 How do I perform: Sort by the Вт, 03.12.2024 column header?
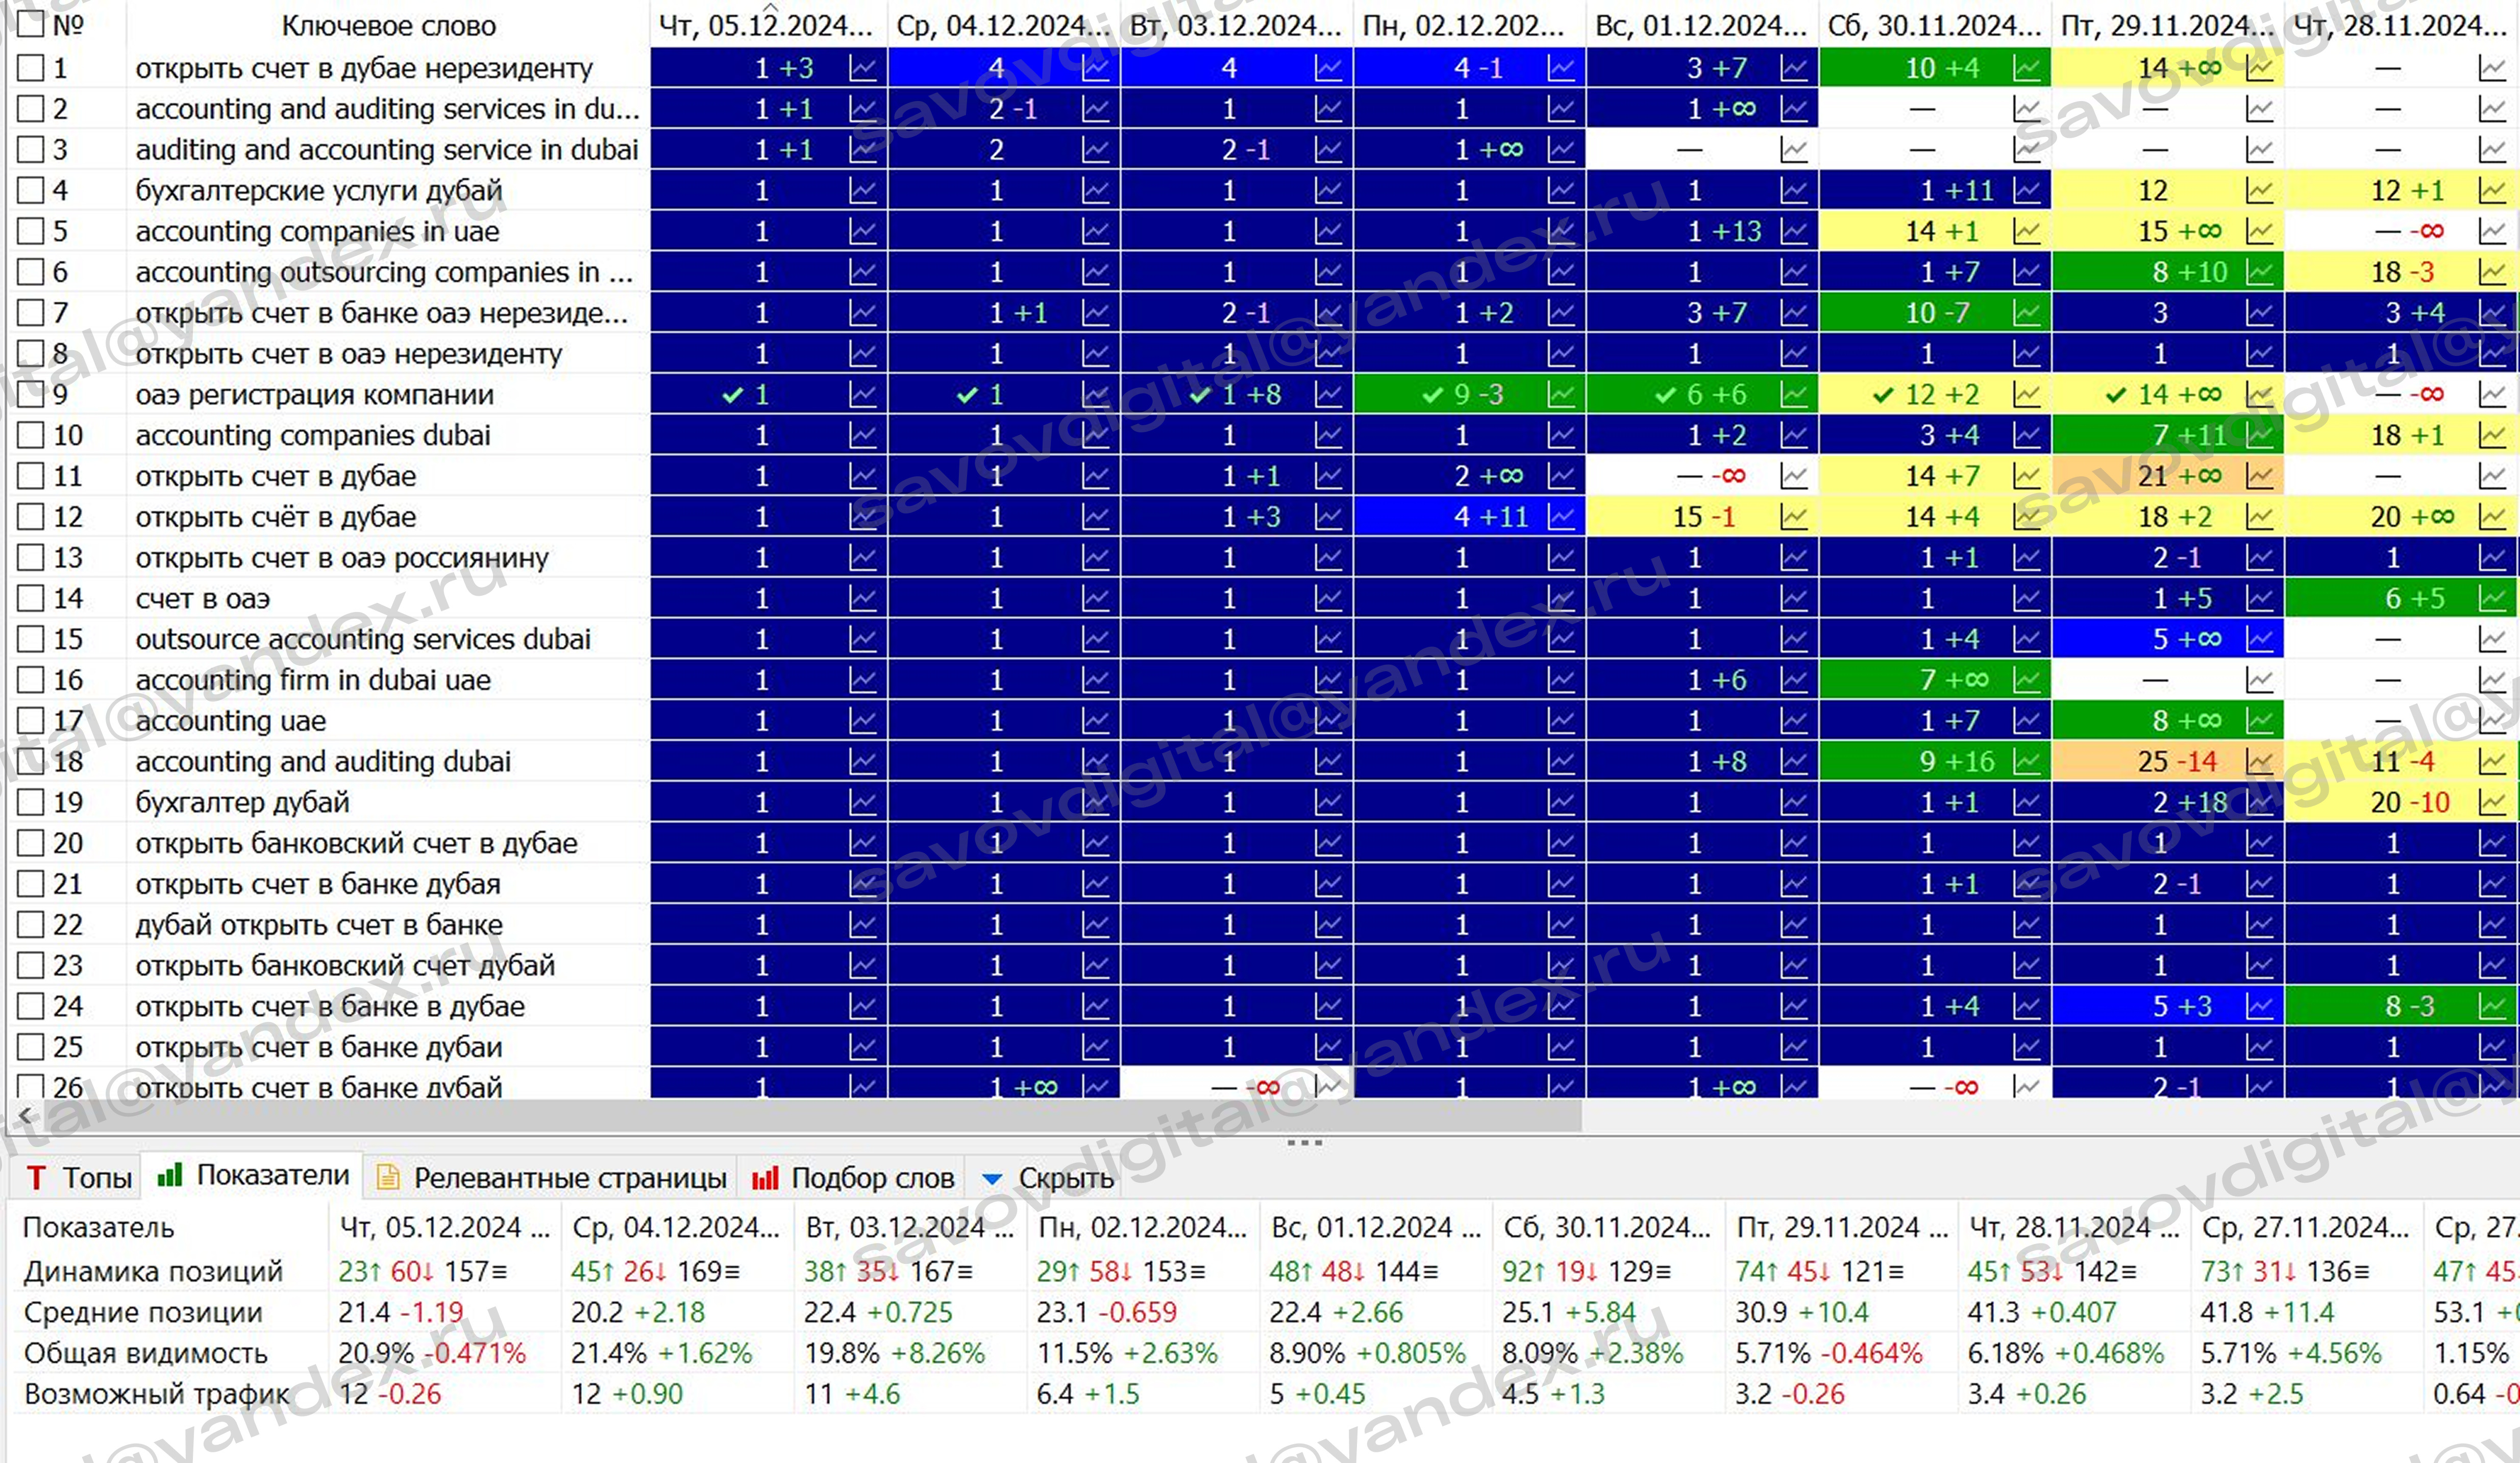tap(1236, 25)
